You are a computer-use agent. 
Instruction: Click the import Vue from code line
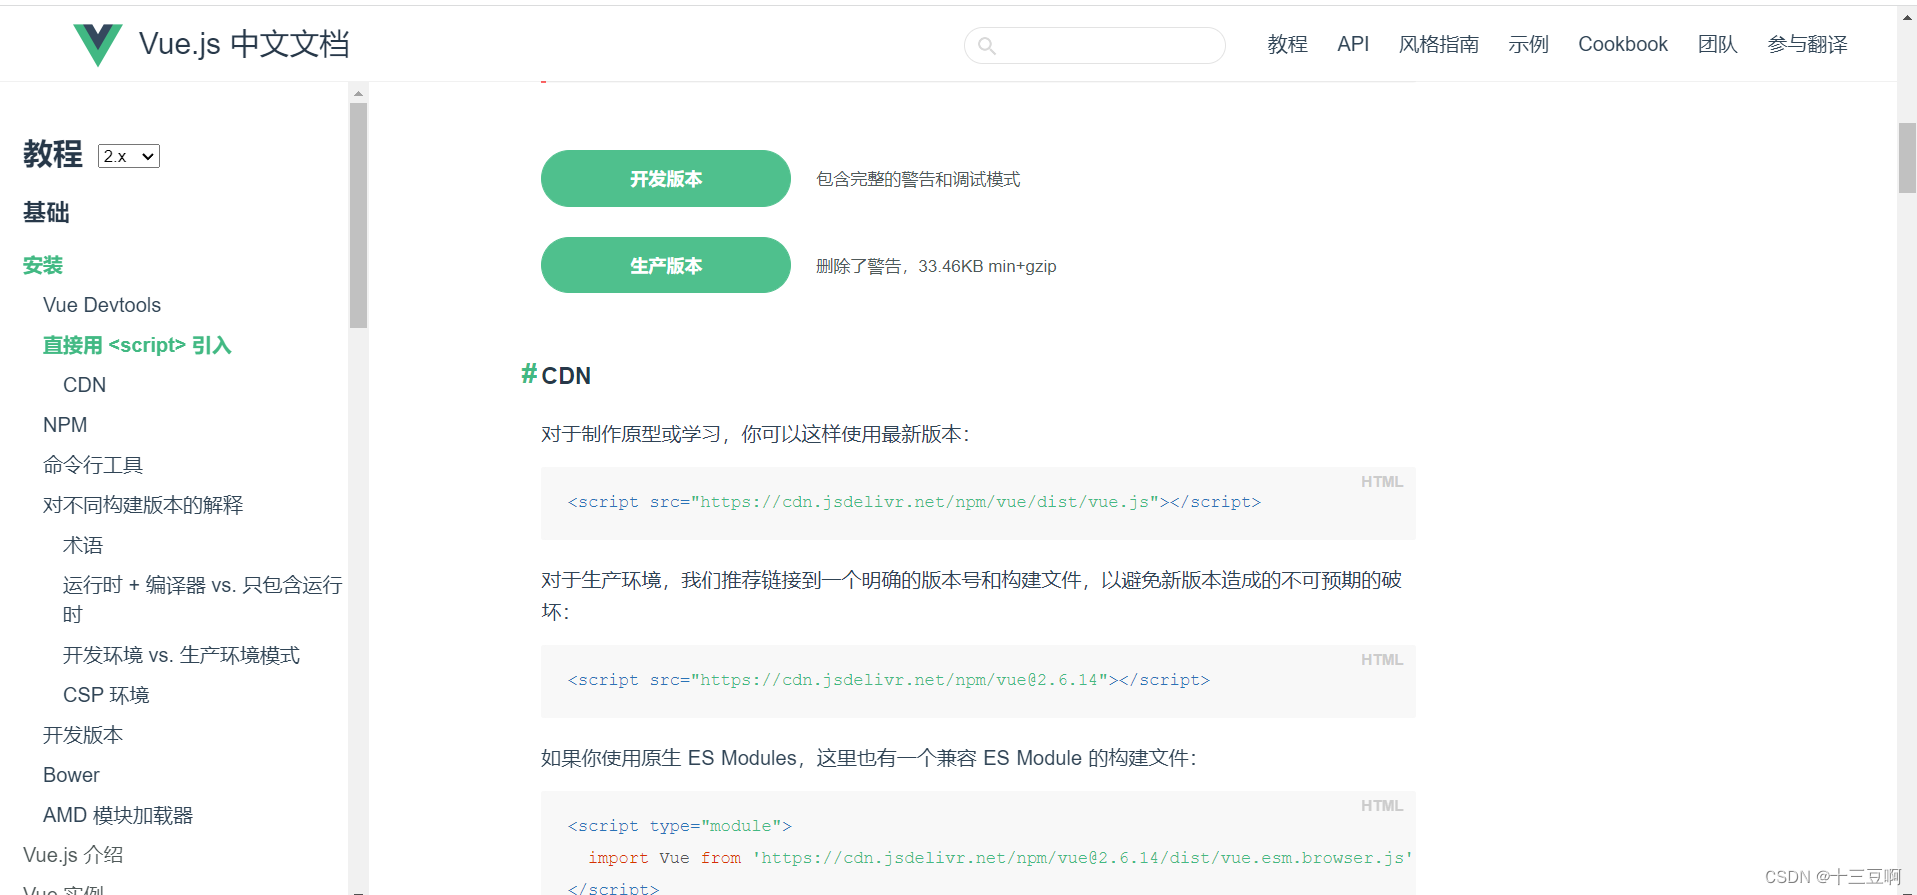pos(1000,858)
